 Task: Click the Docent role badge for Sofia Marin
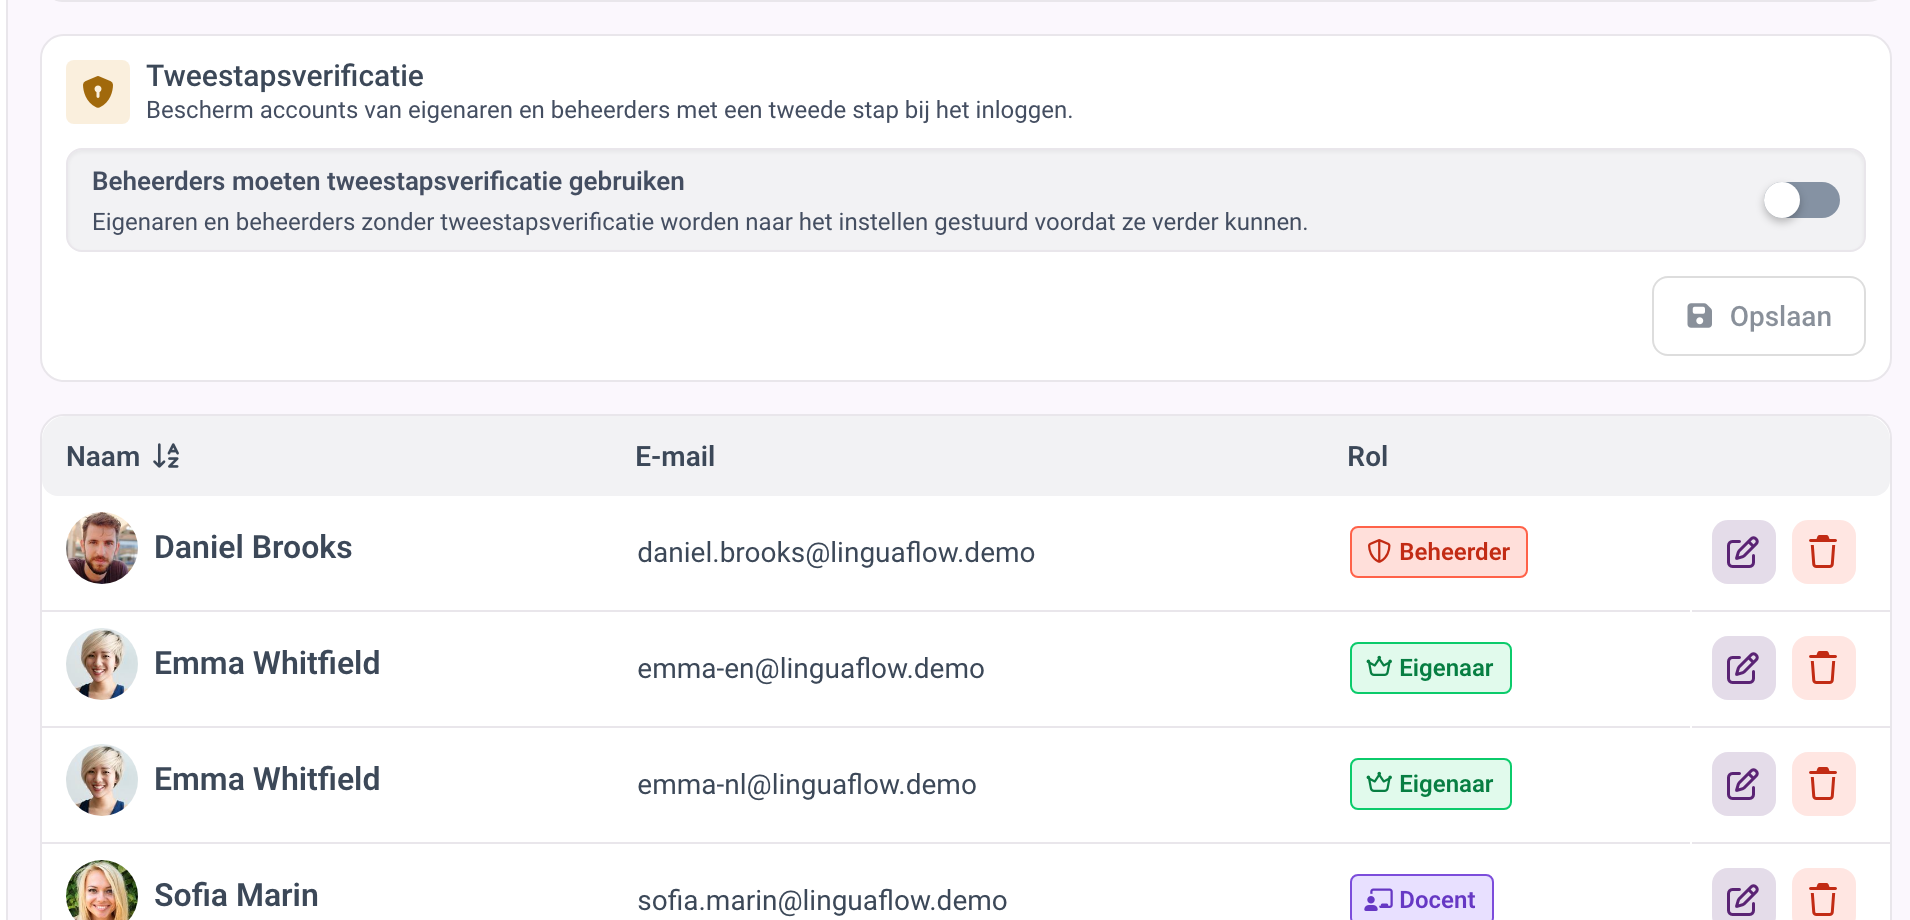pos(1421,898)
